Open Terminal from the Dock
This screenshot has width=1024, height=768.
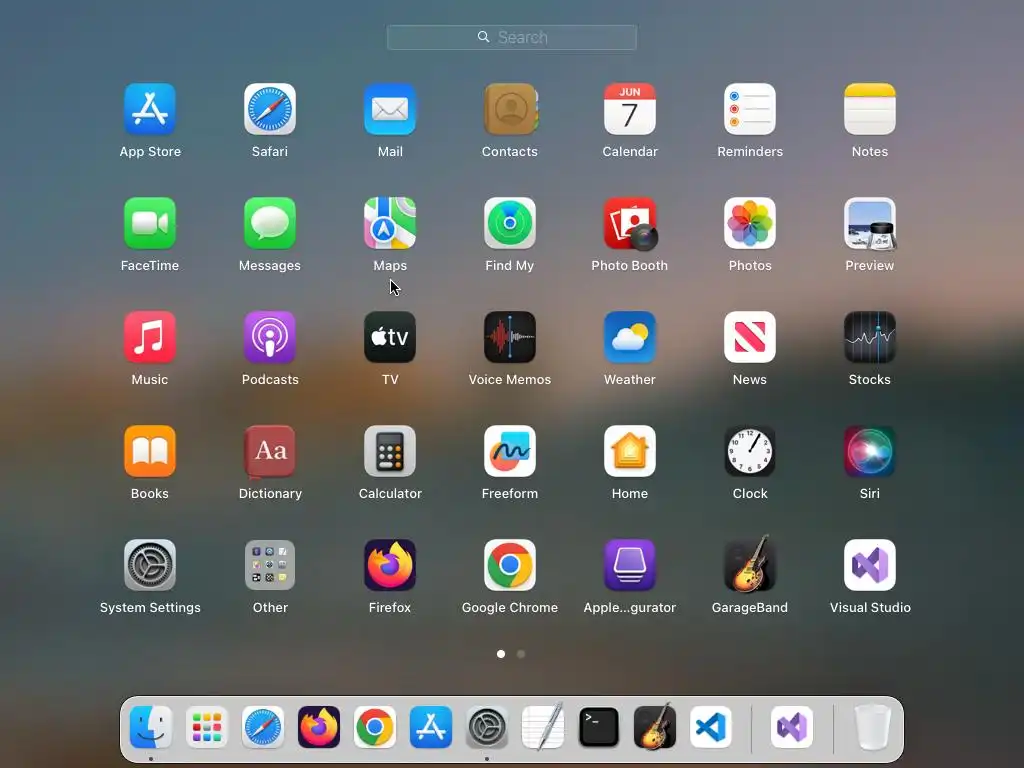[x=599, y=728]
